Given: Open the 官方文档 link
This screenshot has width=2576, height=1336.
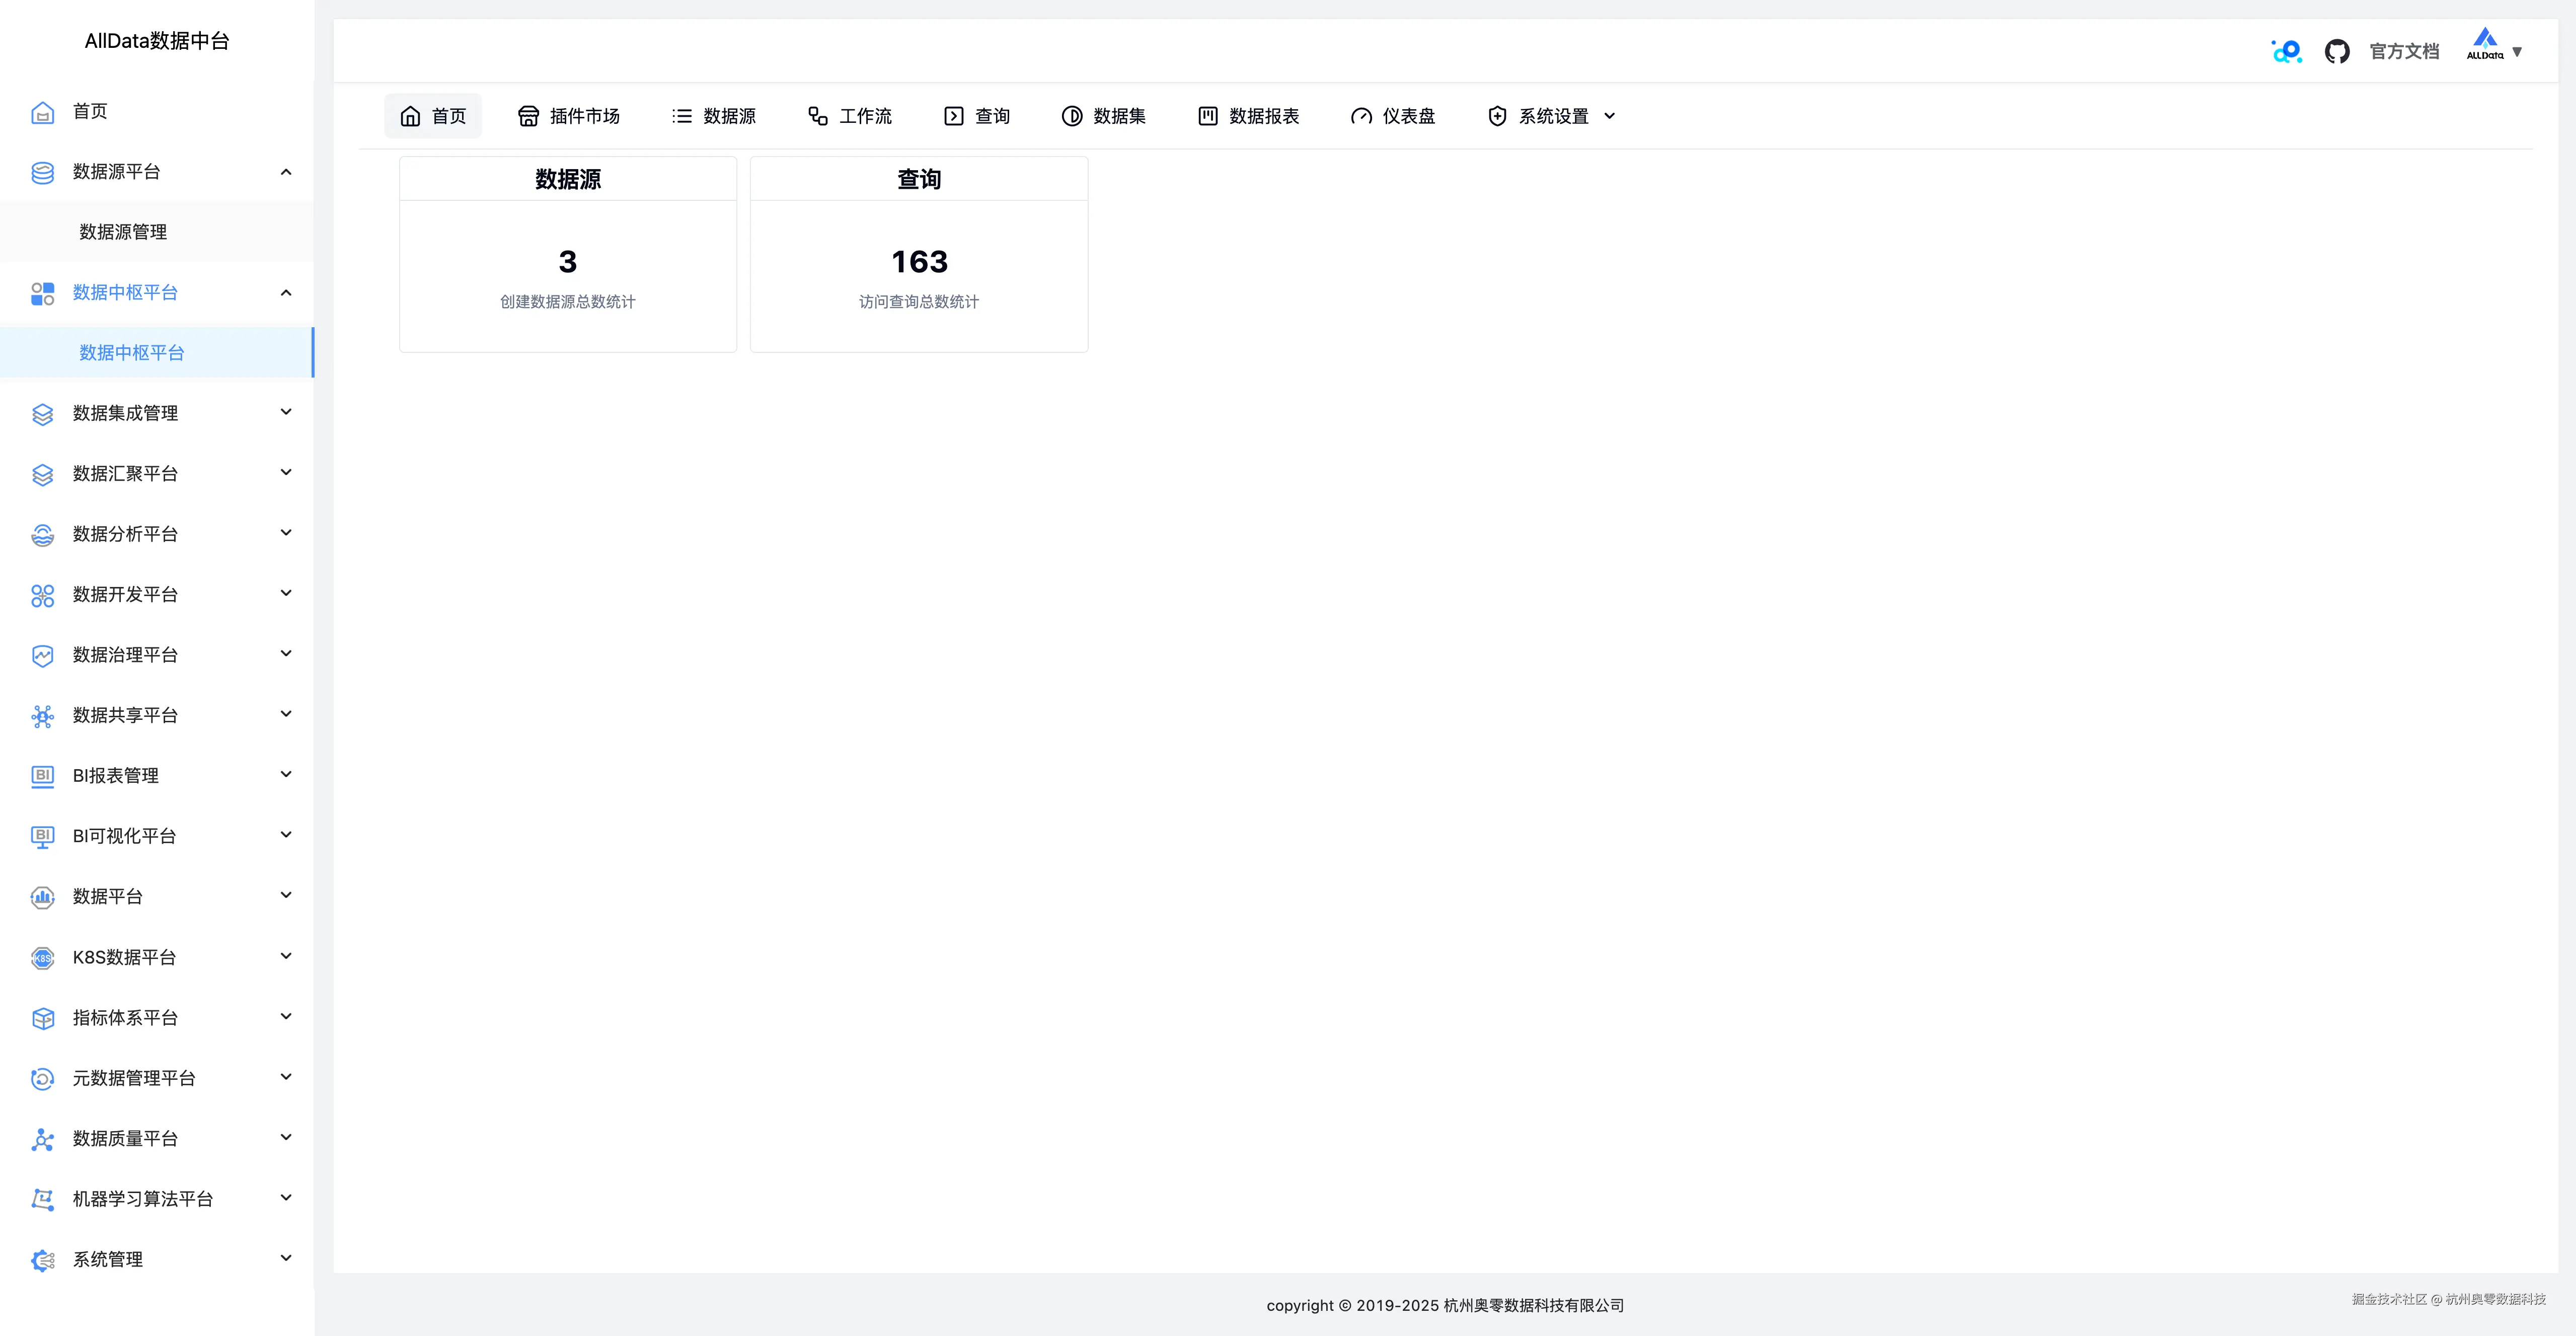Looking at the screenshot, I should pyautogui.click(x=2403, y=51).
